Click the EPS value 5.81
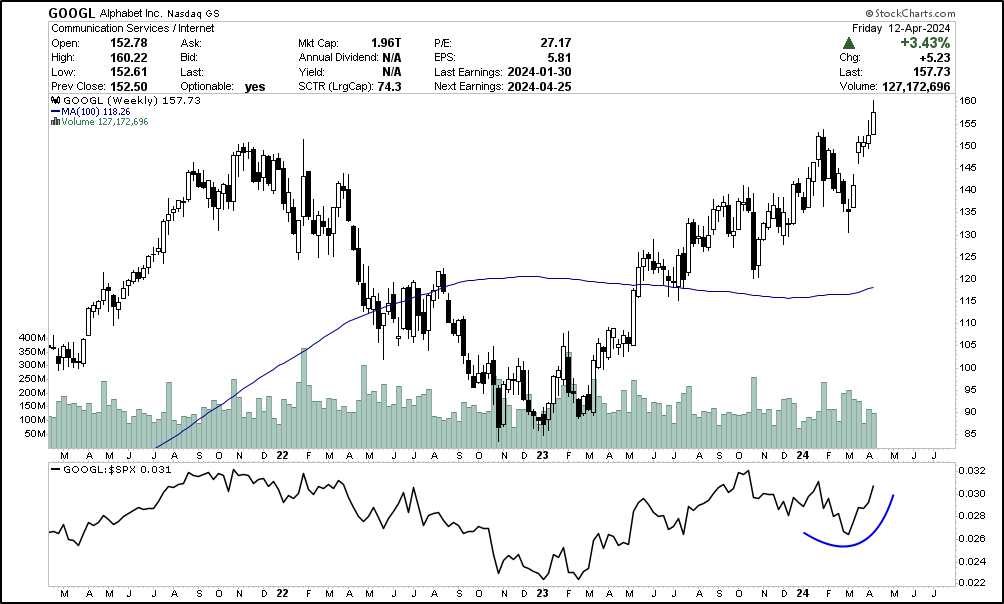1004x604 pixels. (x=559, y=58)
